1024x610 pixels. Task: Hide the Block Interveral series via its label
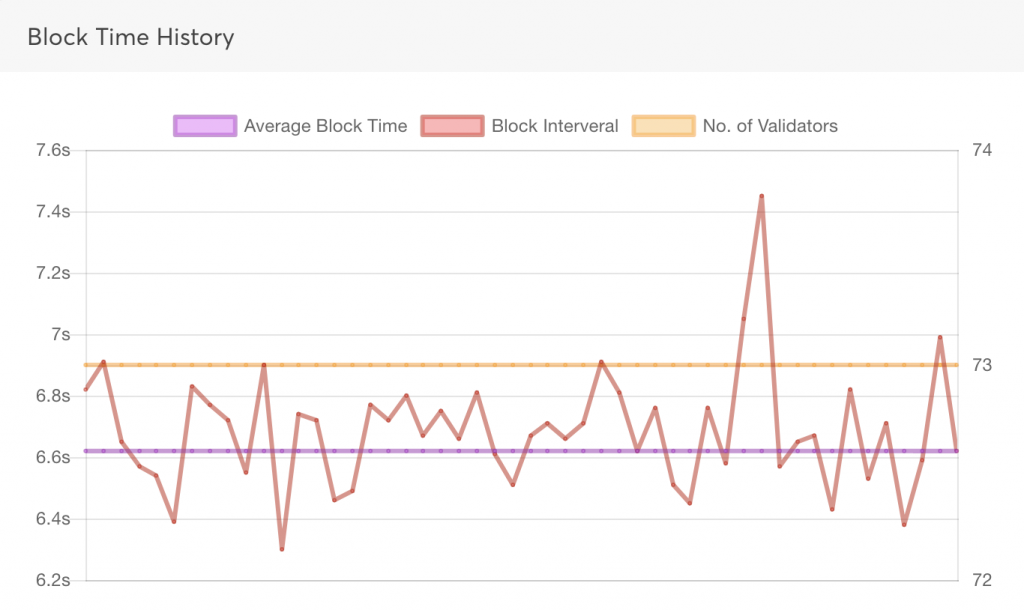point(555,126)
